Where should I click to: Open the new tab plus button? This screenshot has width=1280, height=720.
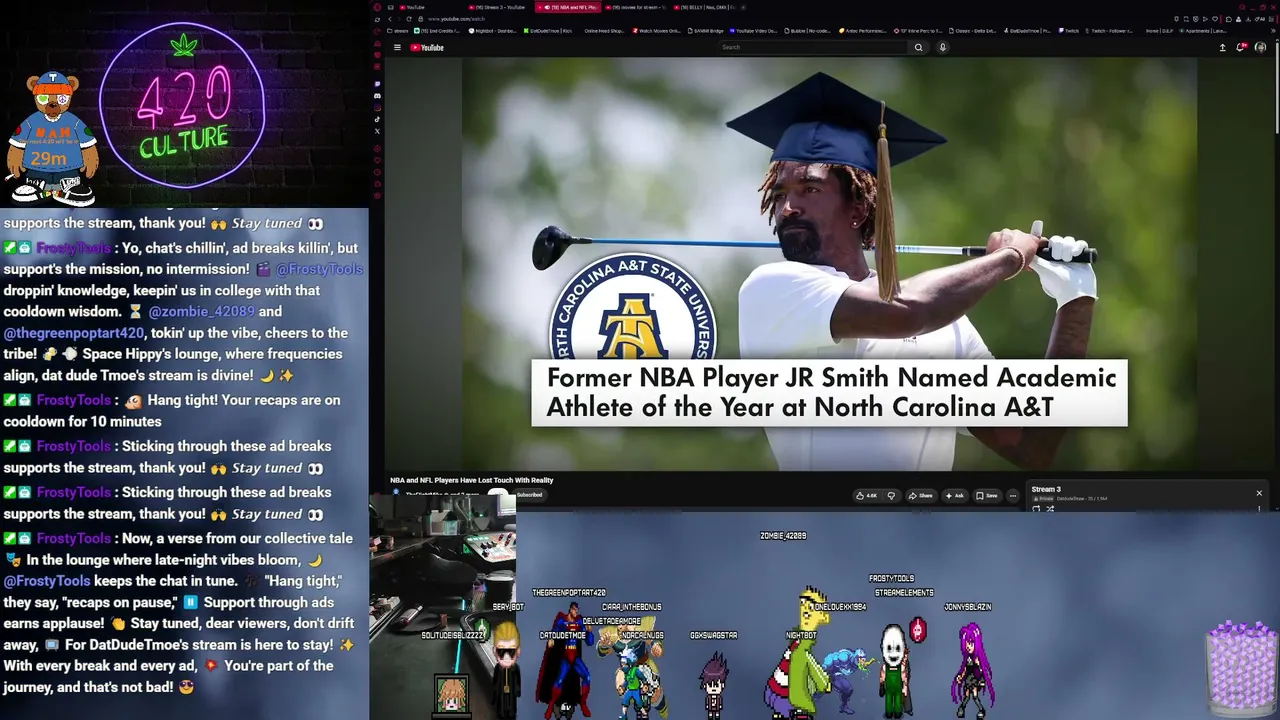pos(744,7)
